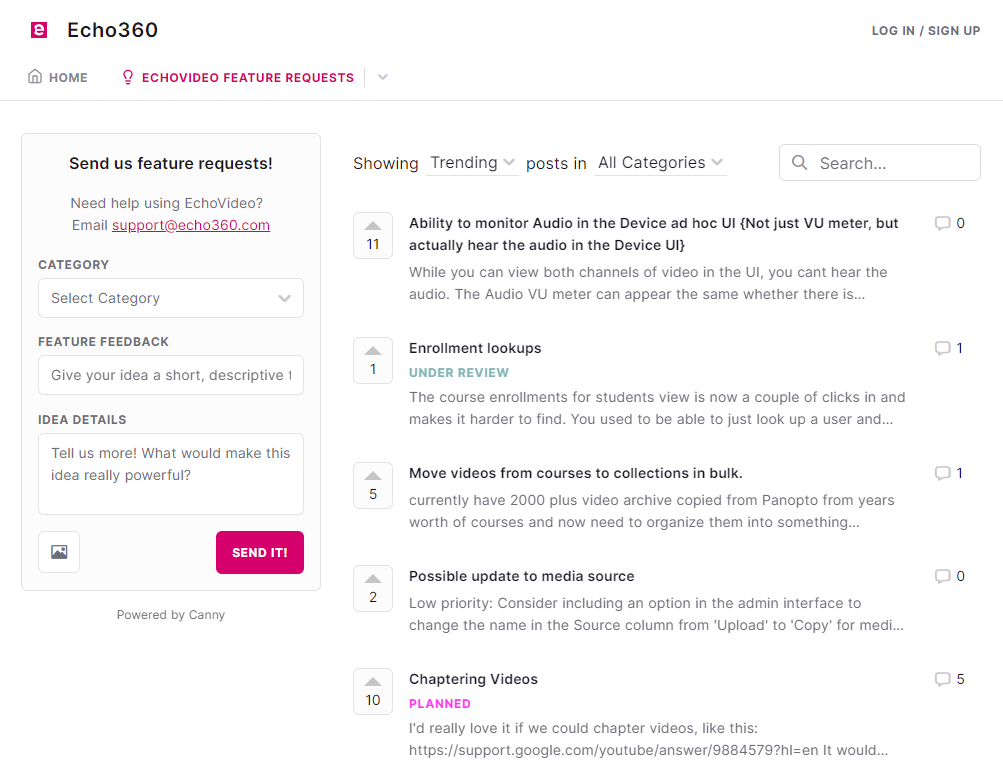Click 'The course enrollments for students' description

pos(658,408)
